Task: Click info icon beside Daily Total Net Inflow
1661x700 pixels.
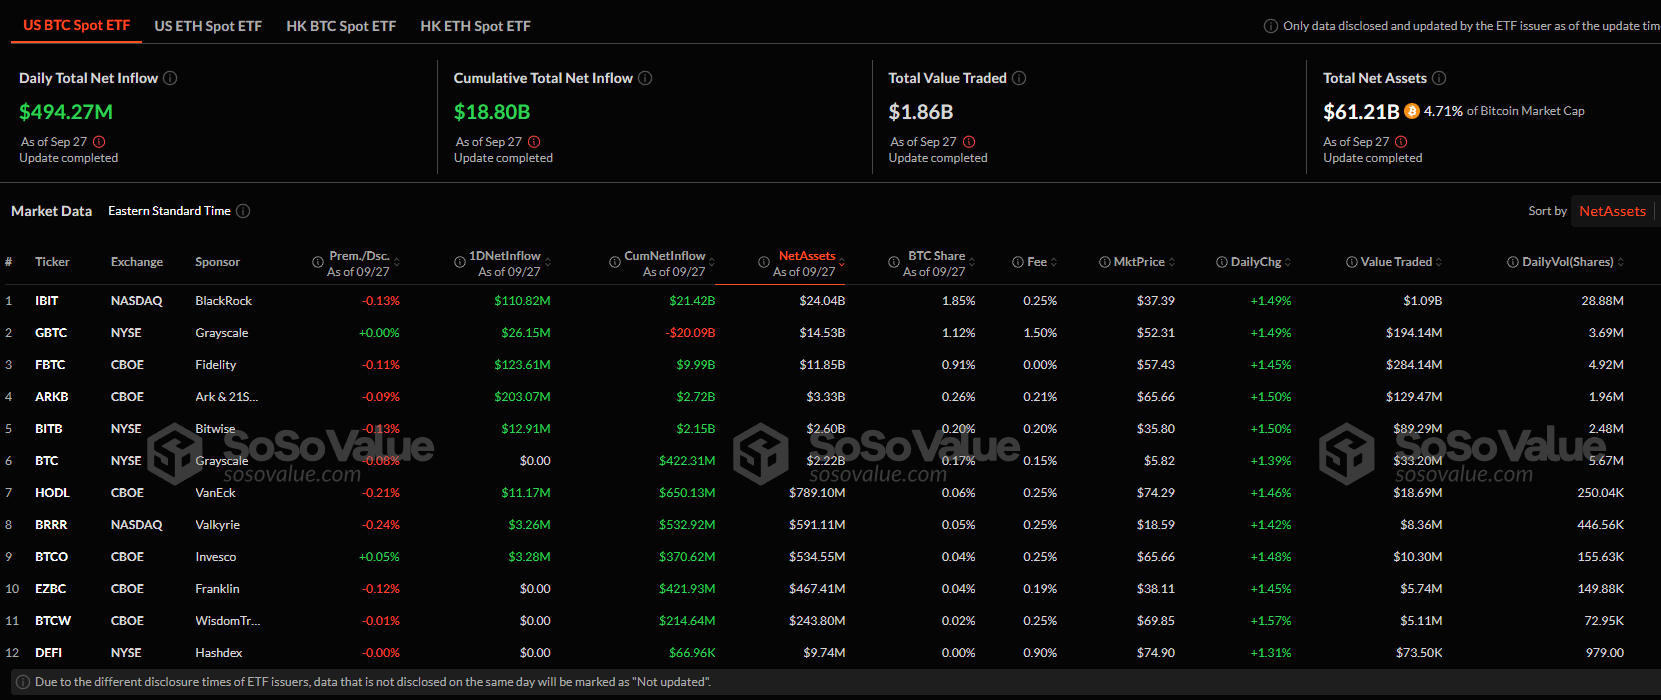Action: pyautogui.click(x=170, y=78)
